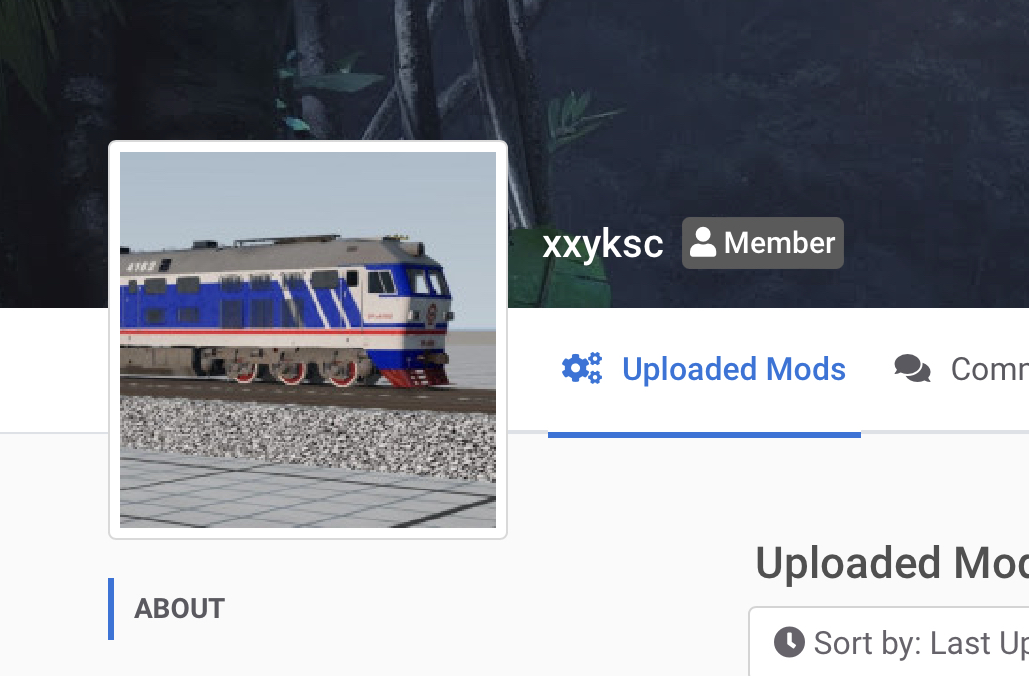The image size is (1029, 676).
Task: Click the gears icon beside Uploaded Mods
Action: (582, 368)
